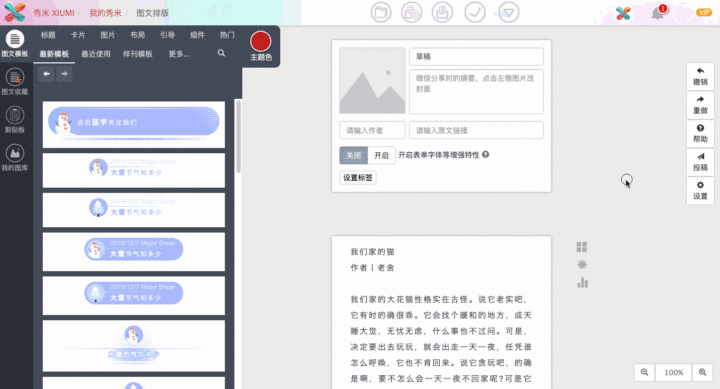Viewport: 720px width, 389px height.
Task: Click the checkmark icon in top toolbar
Action: click(475, 12)
